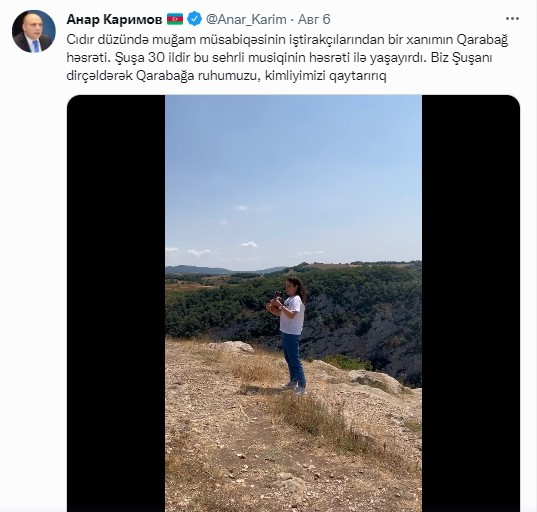
Task: Click the right black bar of the video
Action: (x=471, y=303)
